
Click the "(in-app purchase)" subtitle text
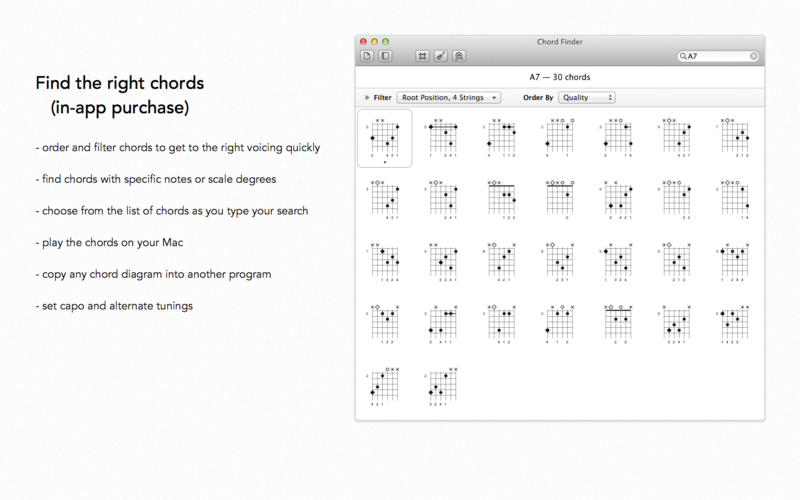coord(120,108)
